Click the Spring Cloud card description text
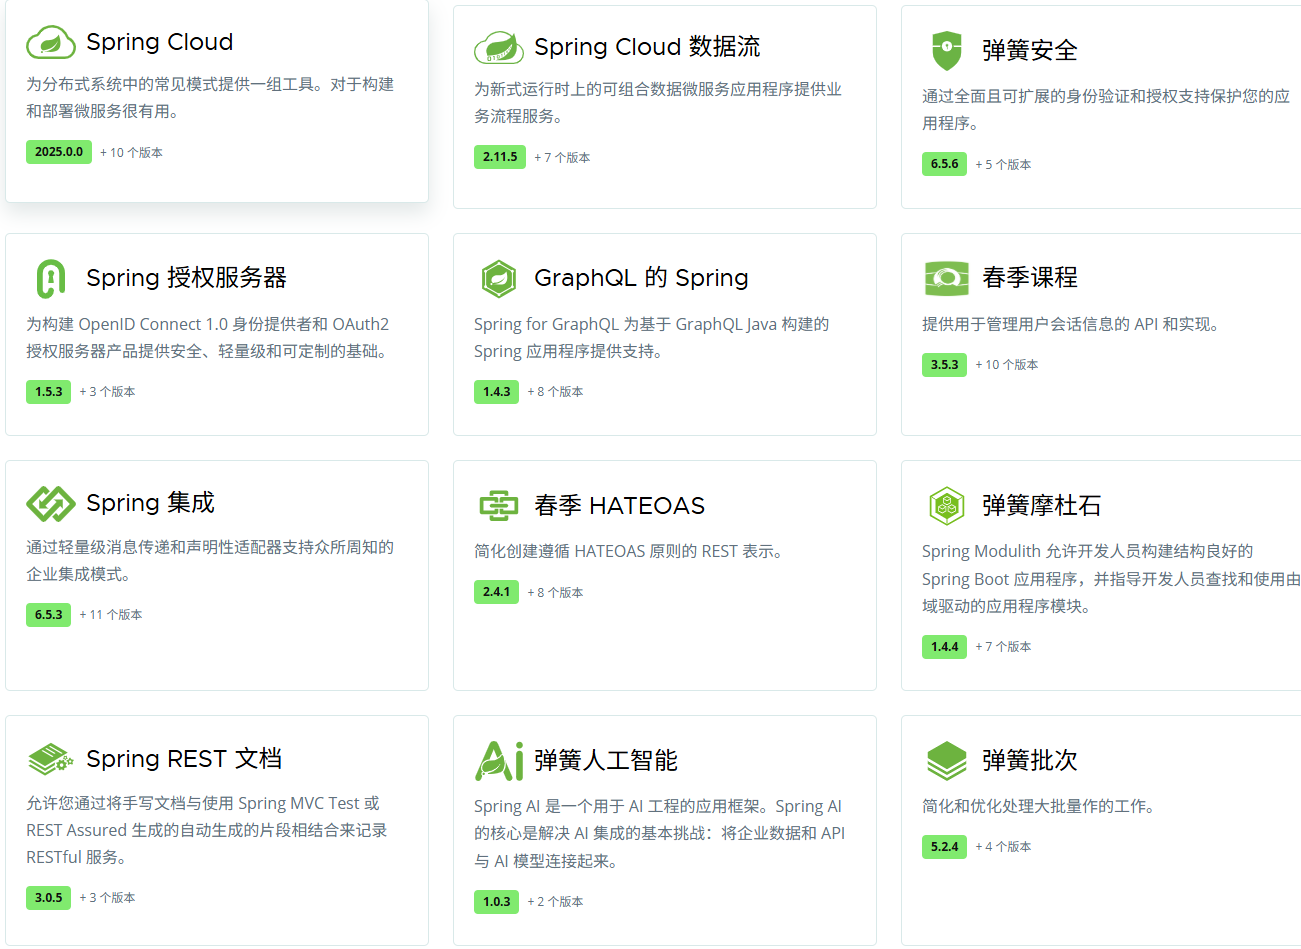 coord(210,98)
